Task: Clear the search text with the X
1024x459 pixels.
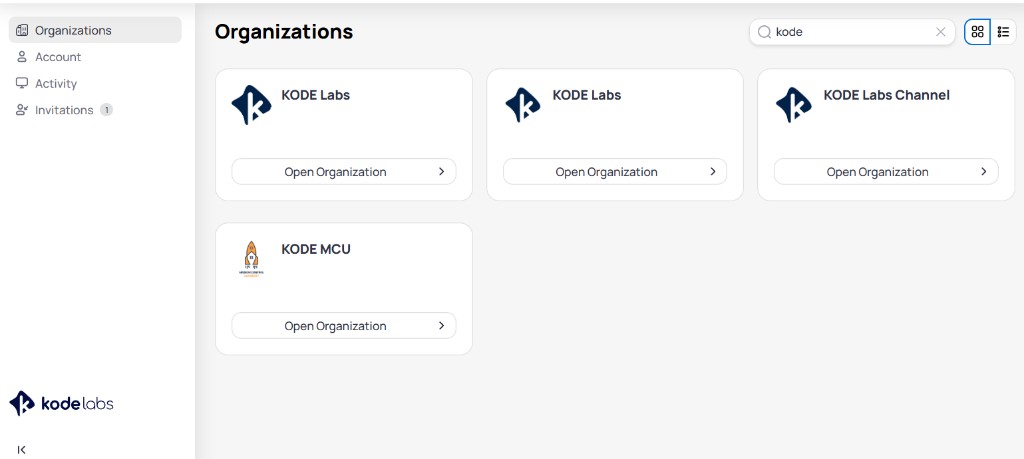Action: pos(940,31)
